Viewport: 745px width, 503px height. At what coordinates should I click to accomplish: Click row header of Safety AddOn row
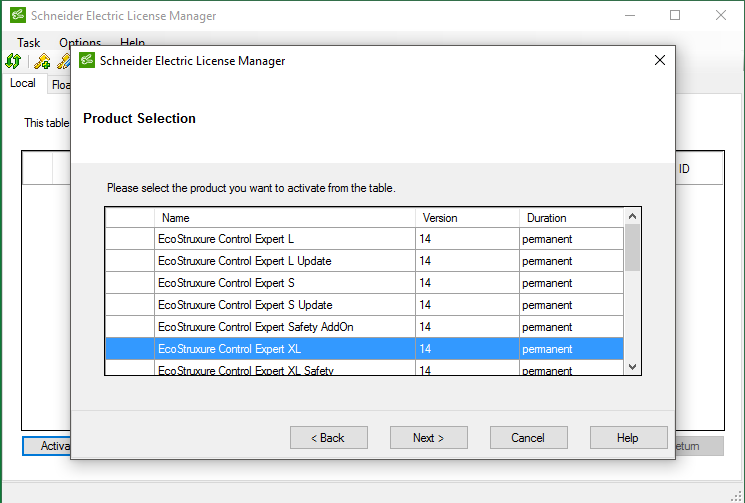(x=130, y=327)
